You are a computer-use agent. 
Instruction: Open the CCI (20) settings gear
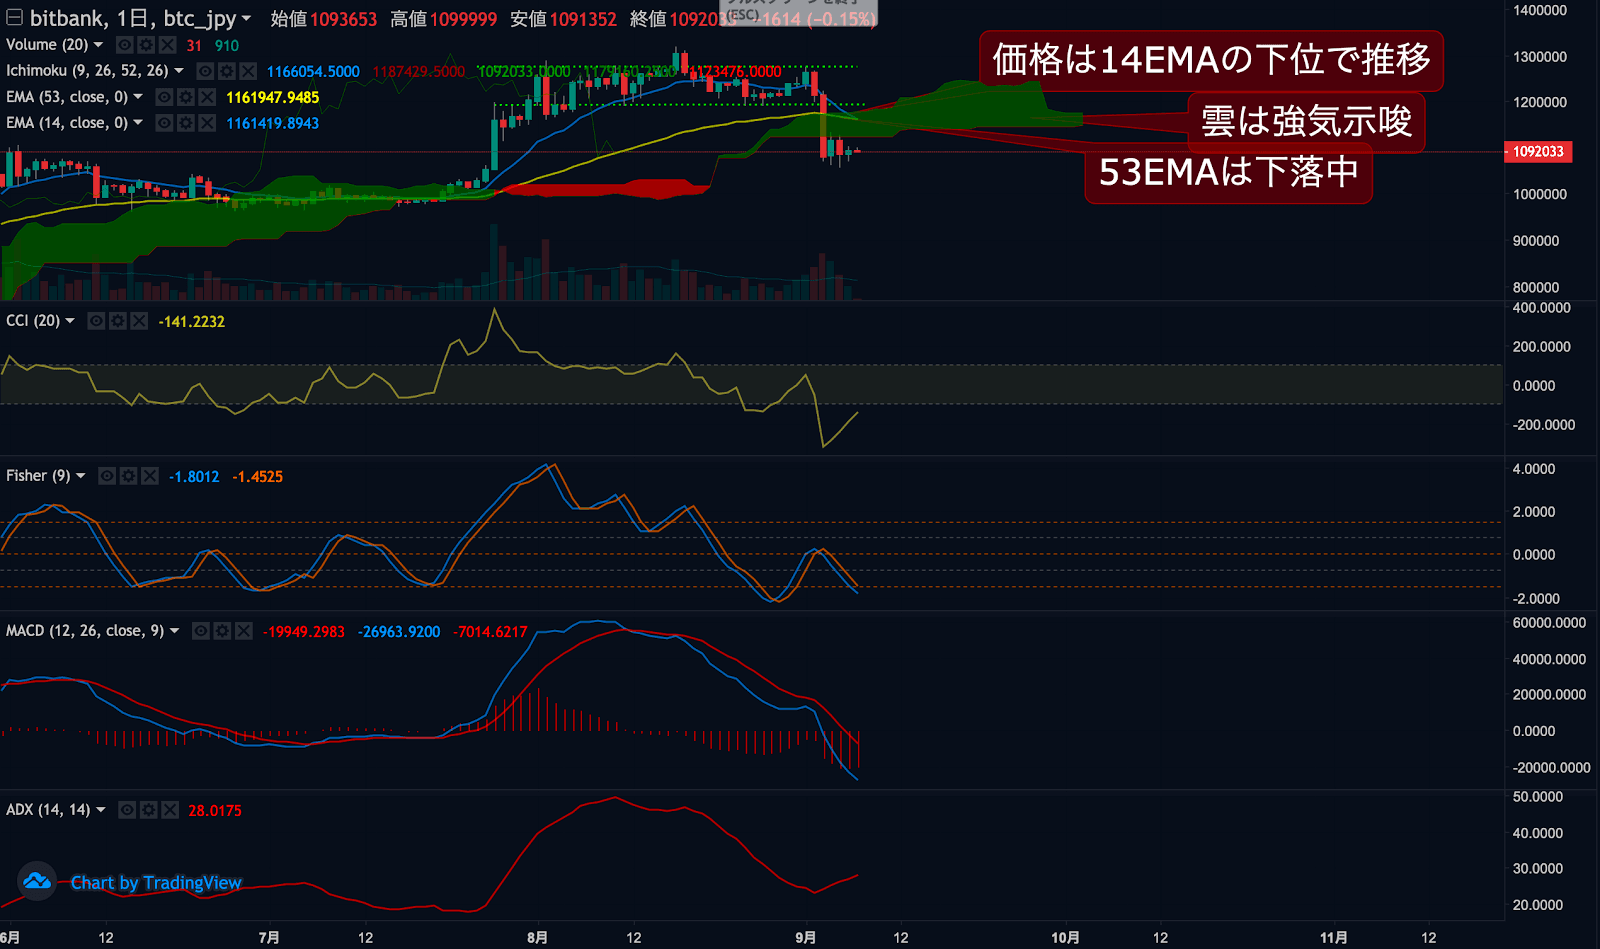point(118,321)
